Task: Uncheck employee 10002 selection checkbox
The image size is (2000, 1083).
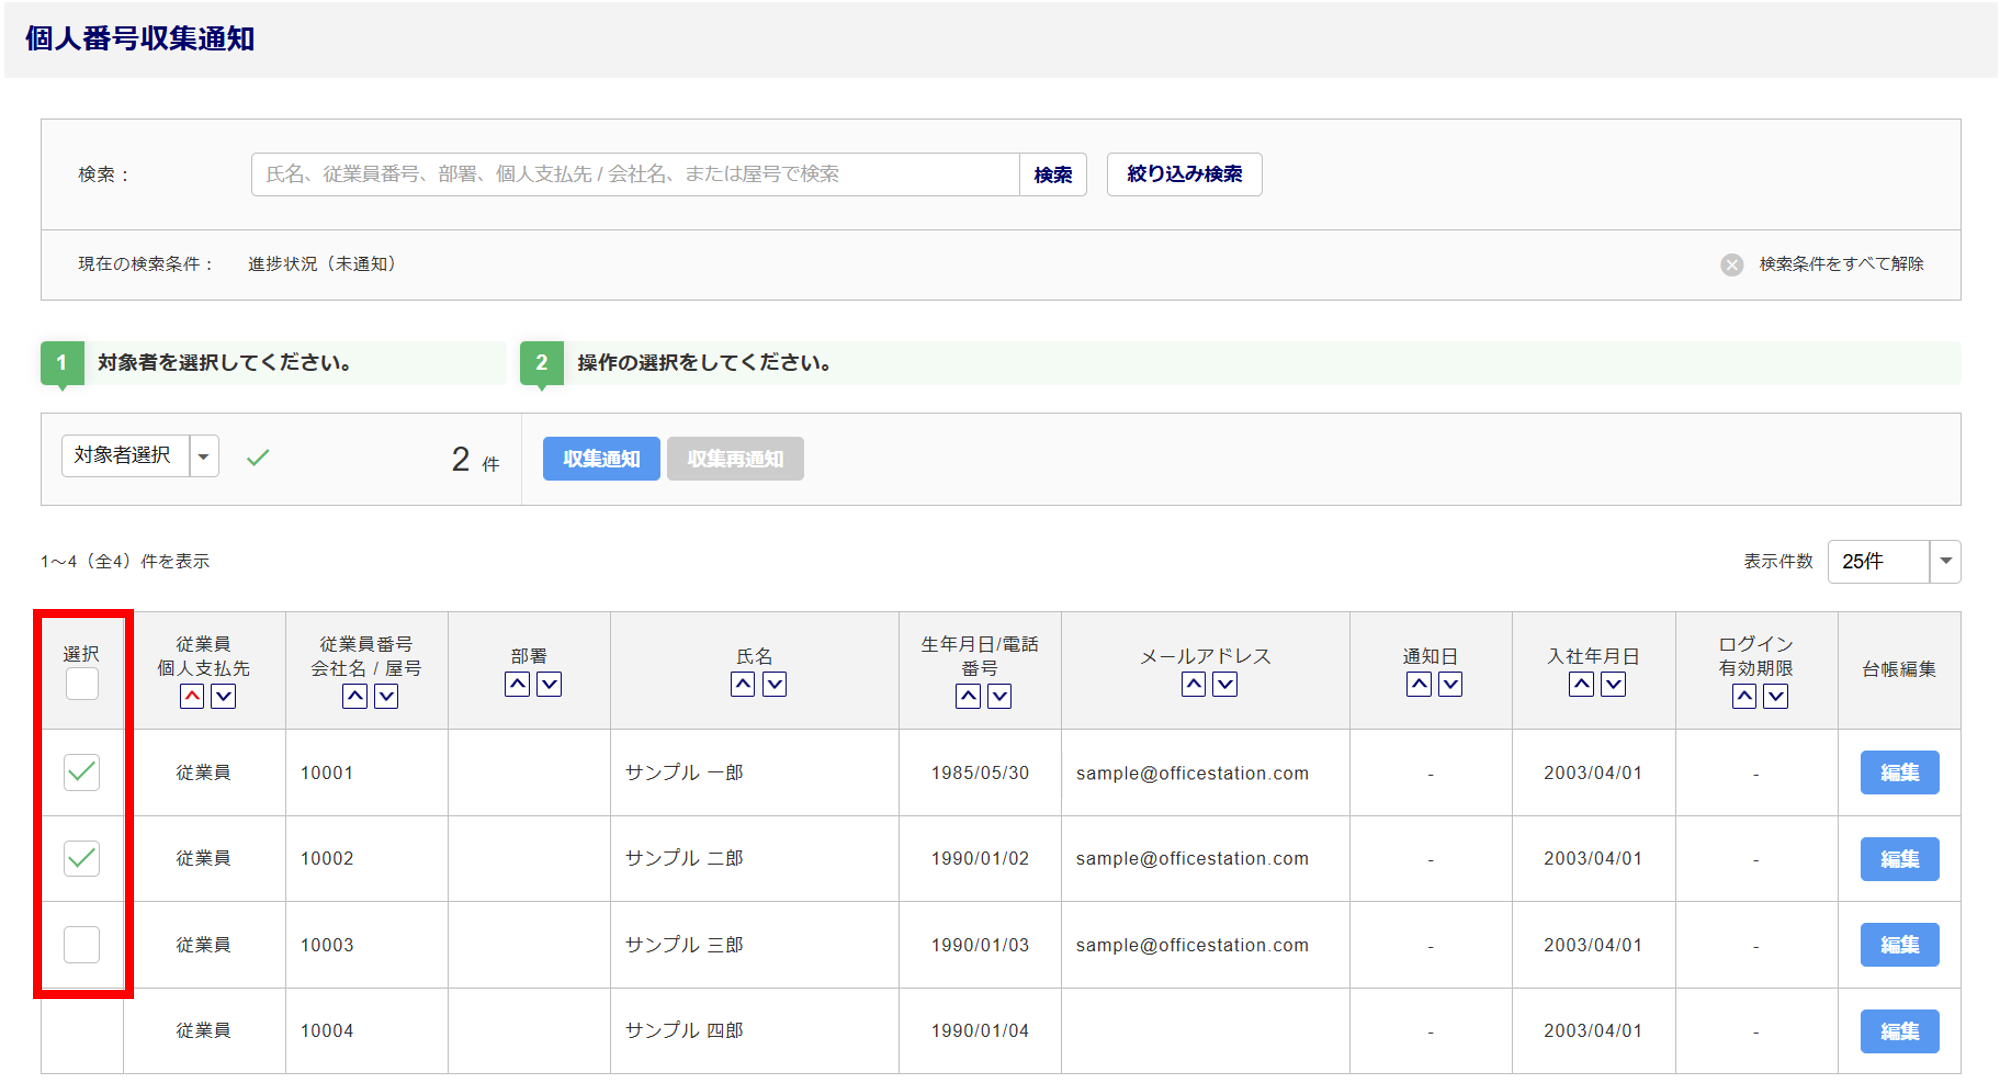Action: coord(82,858)
